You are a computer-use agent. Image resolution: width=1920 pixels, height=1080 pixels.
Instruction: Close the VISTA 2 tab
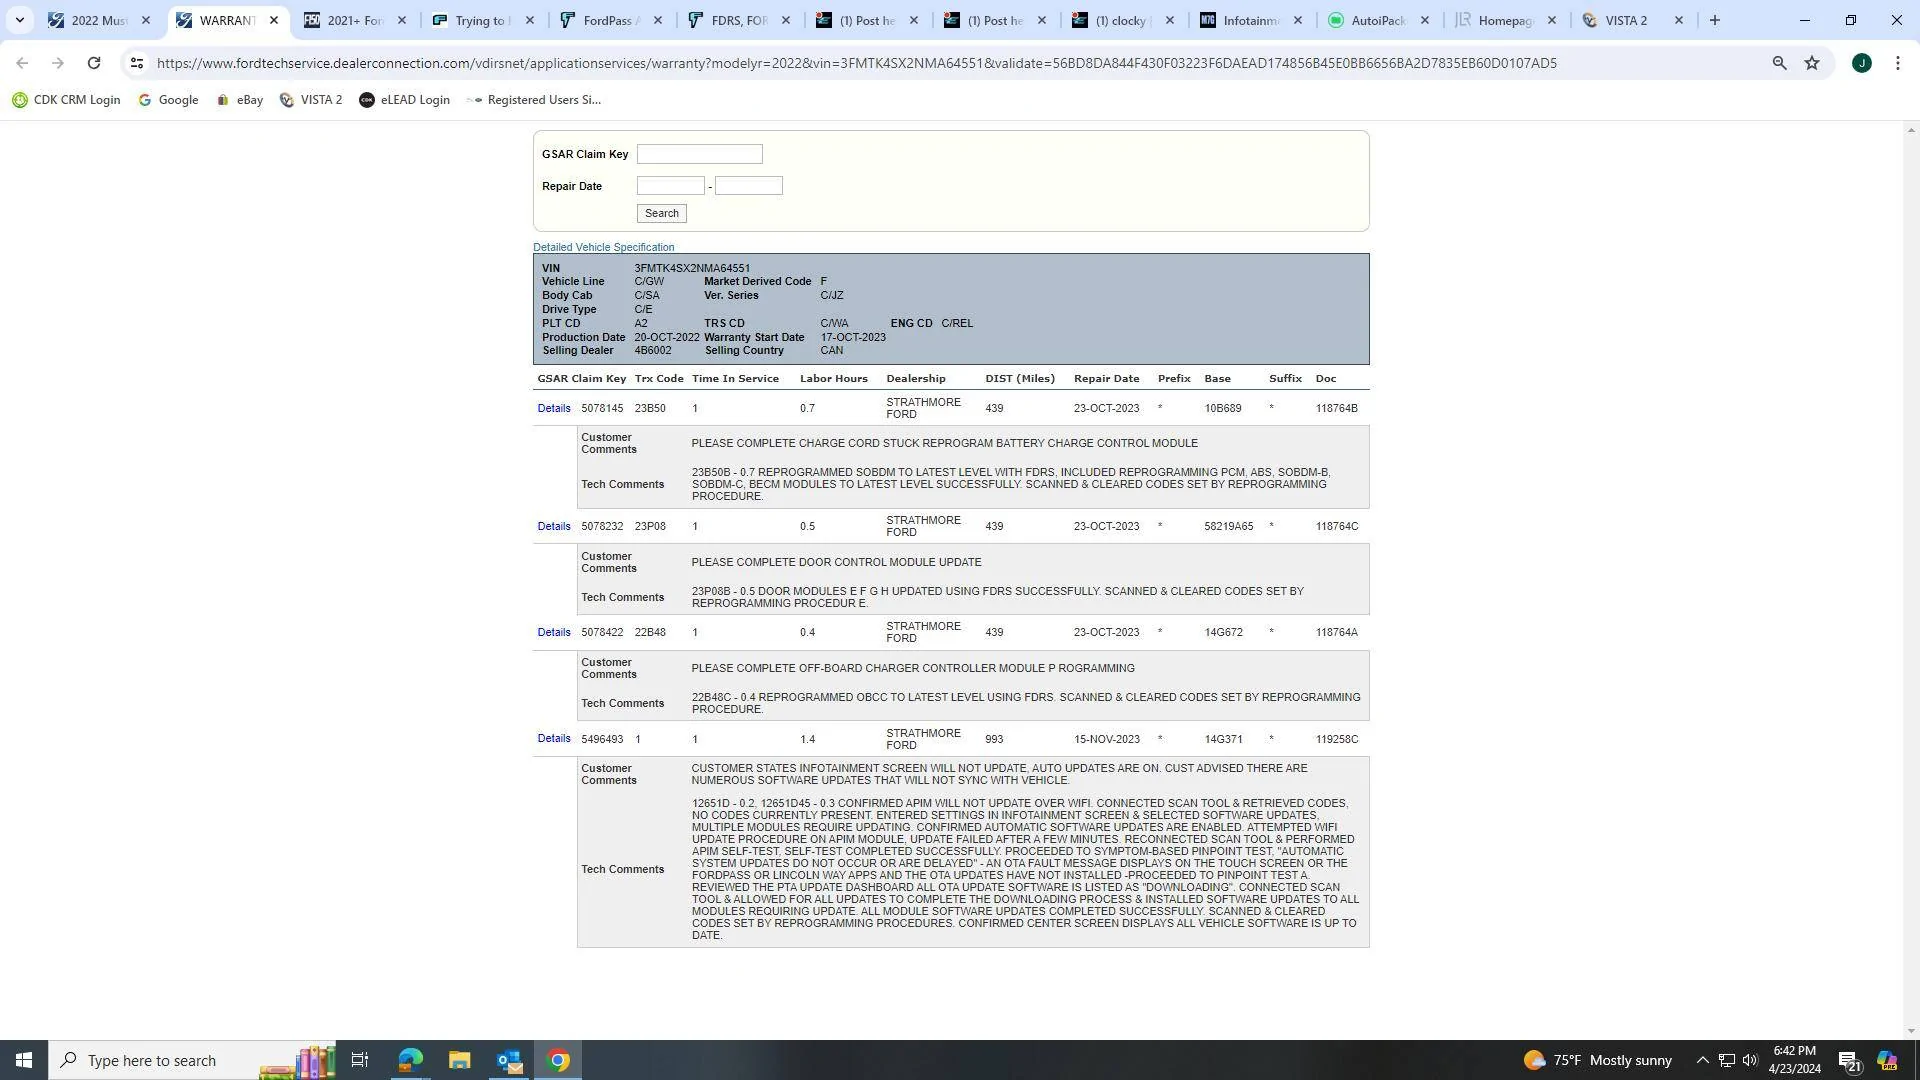point(1679,20)
